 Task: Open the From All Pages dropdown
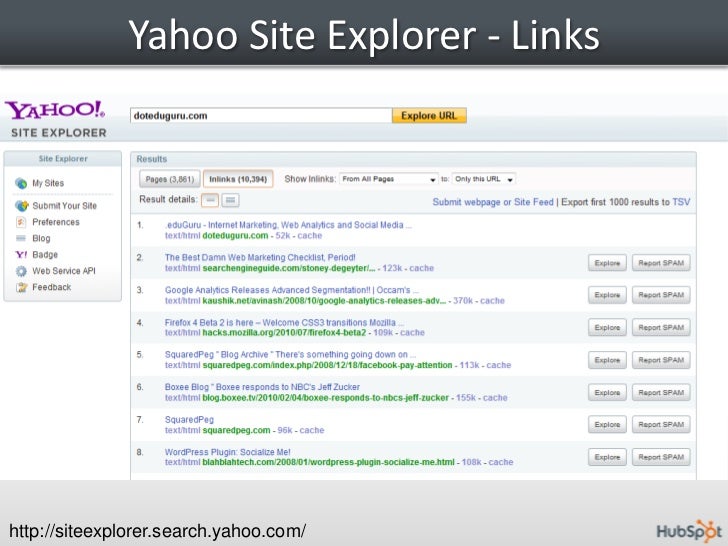[389, 179]
